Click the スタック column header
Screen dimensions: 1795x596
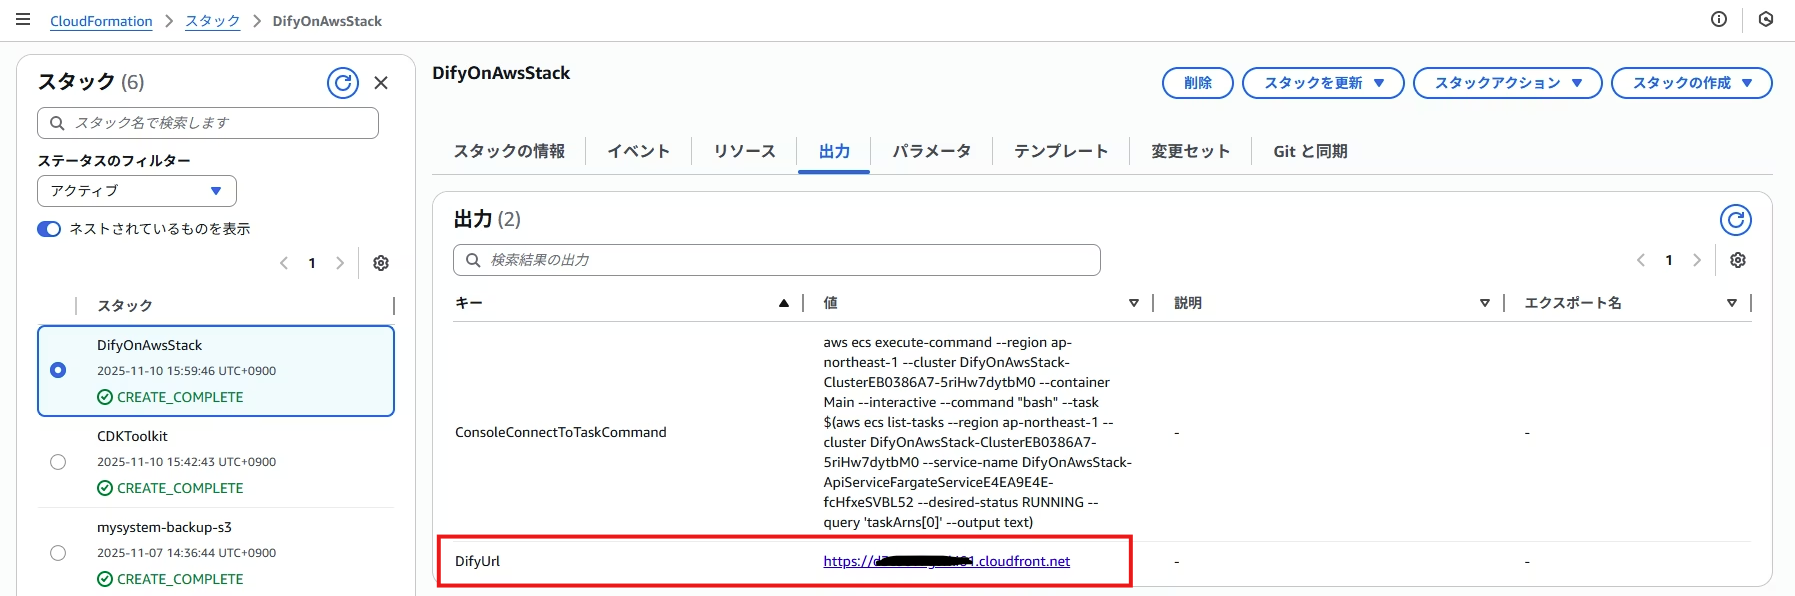click(x=125, y=306)
